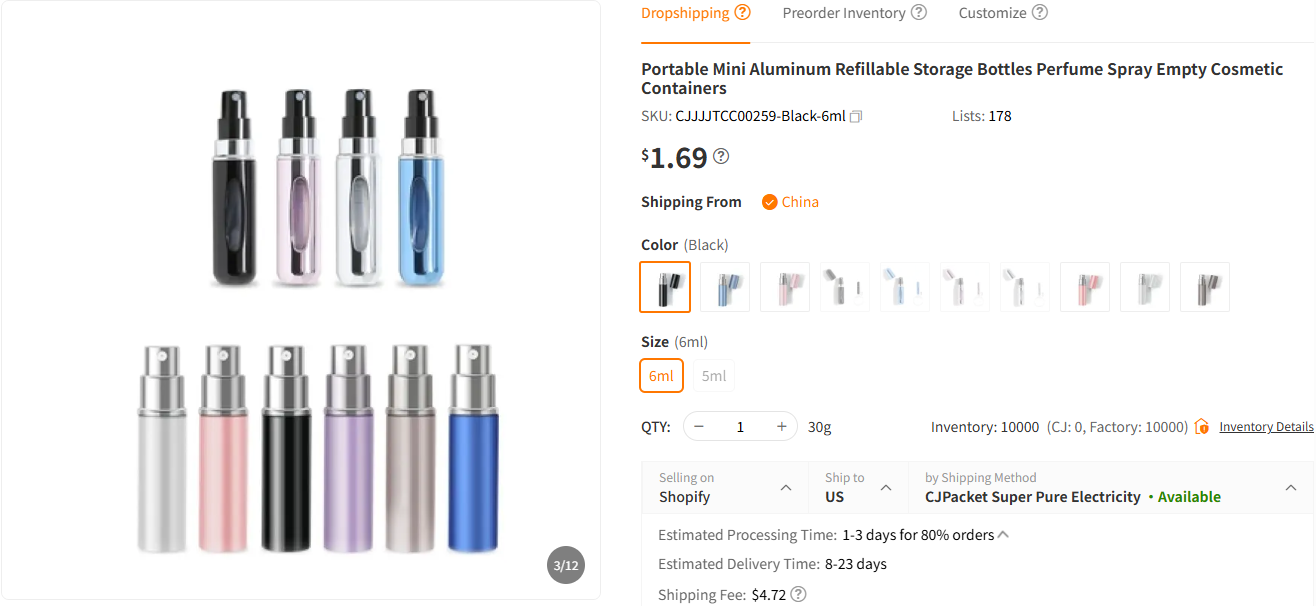
Task: Click the help icon beside Dropshipping tab
Action: pos(742,12)
